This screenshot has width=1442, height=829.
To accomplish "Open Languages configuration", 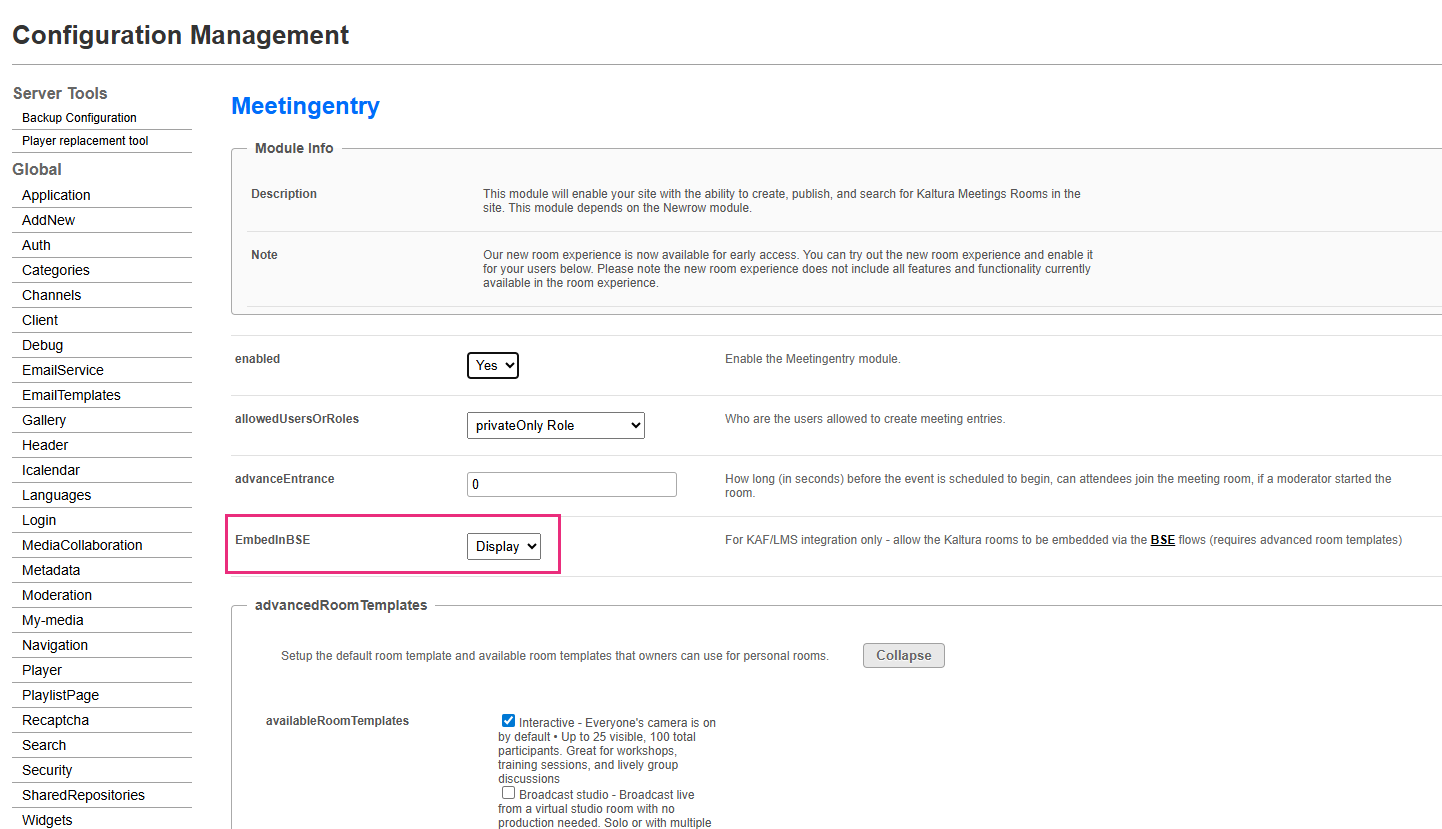I will (56, 495).
